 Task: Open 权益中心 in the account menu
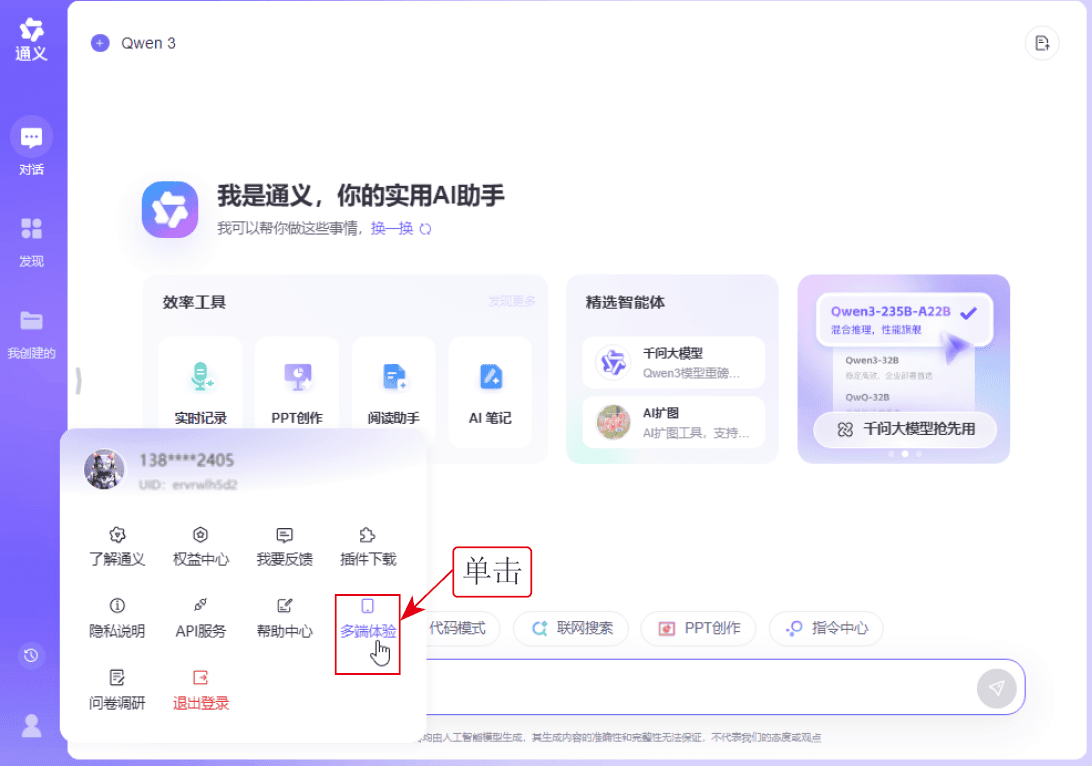tap(201, 547)
